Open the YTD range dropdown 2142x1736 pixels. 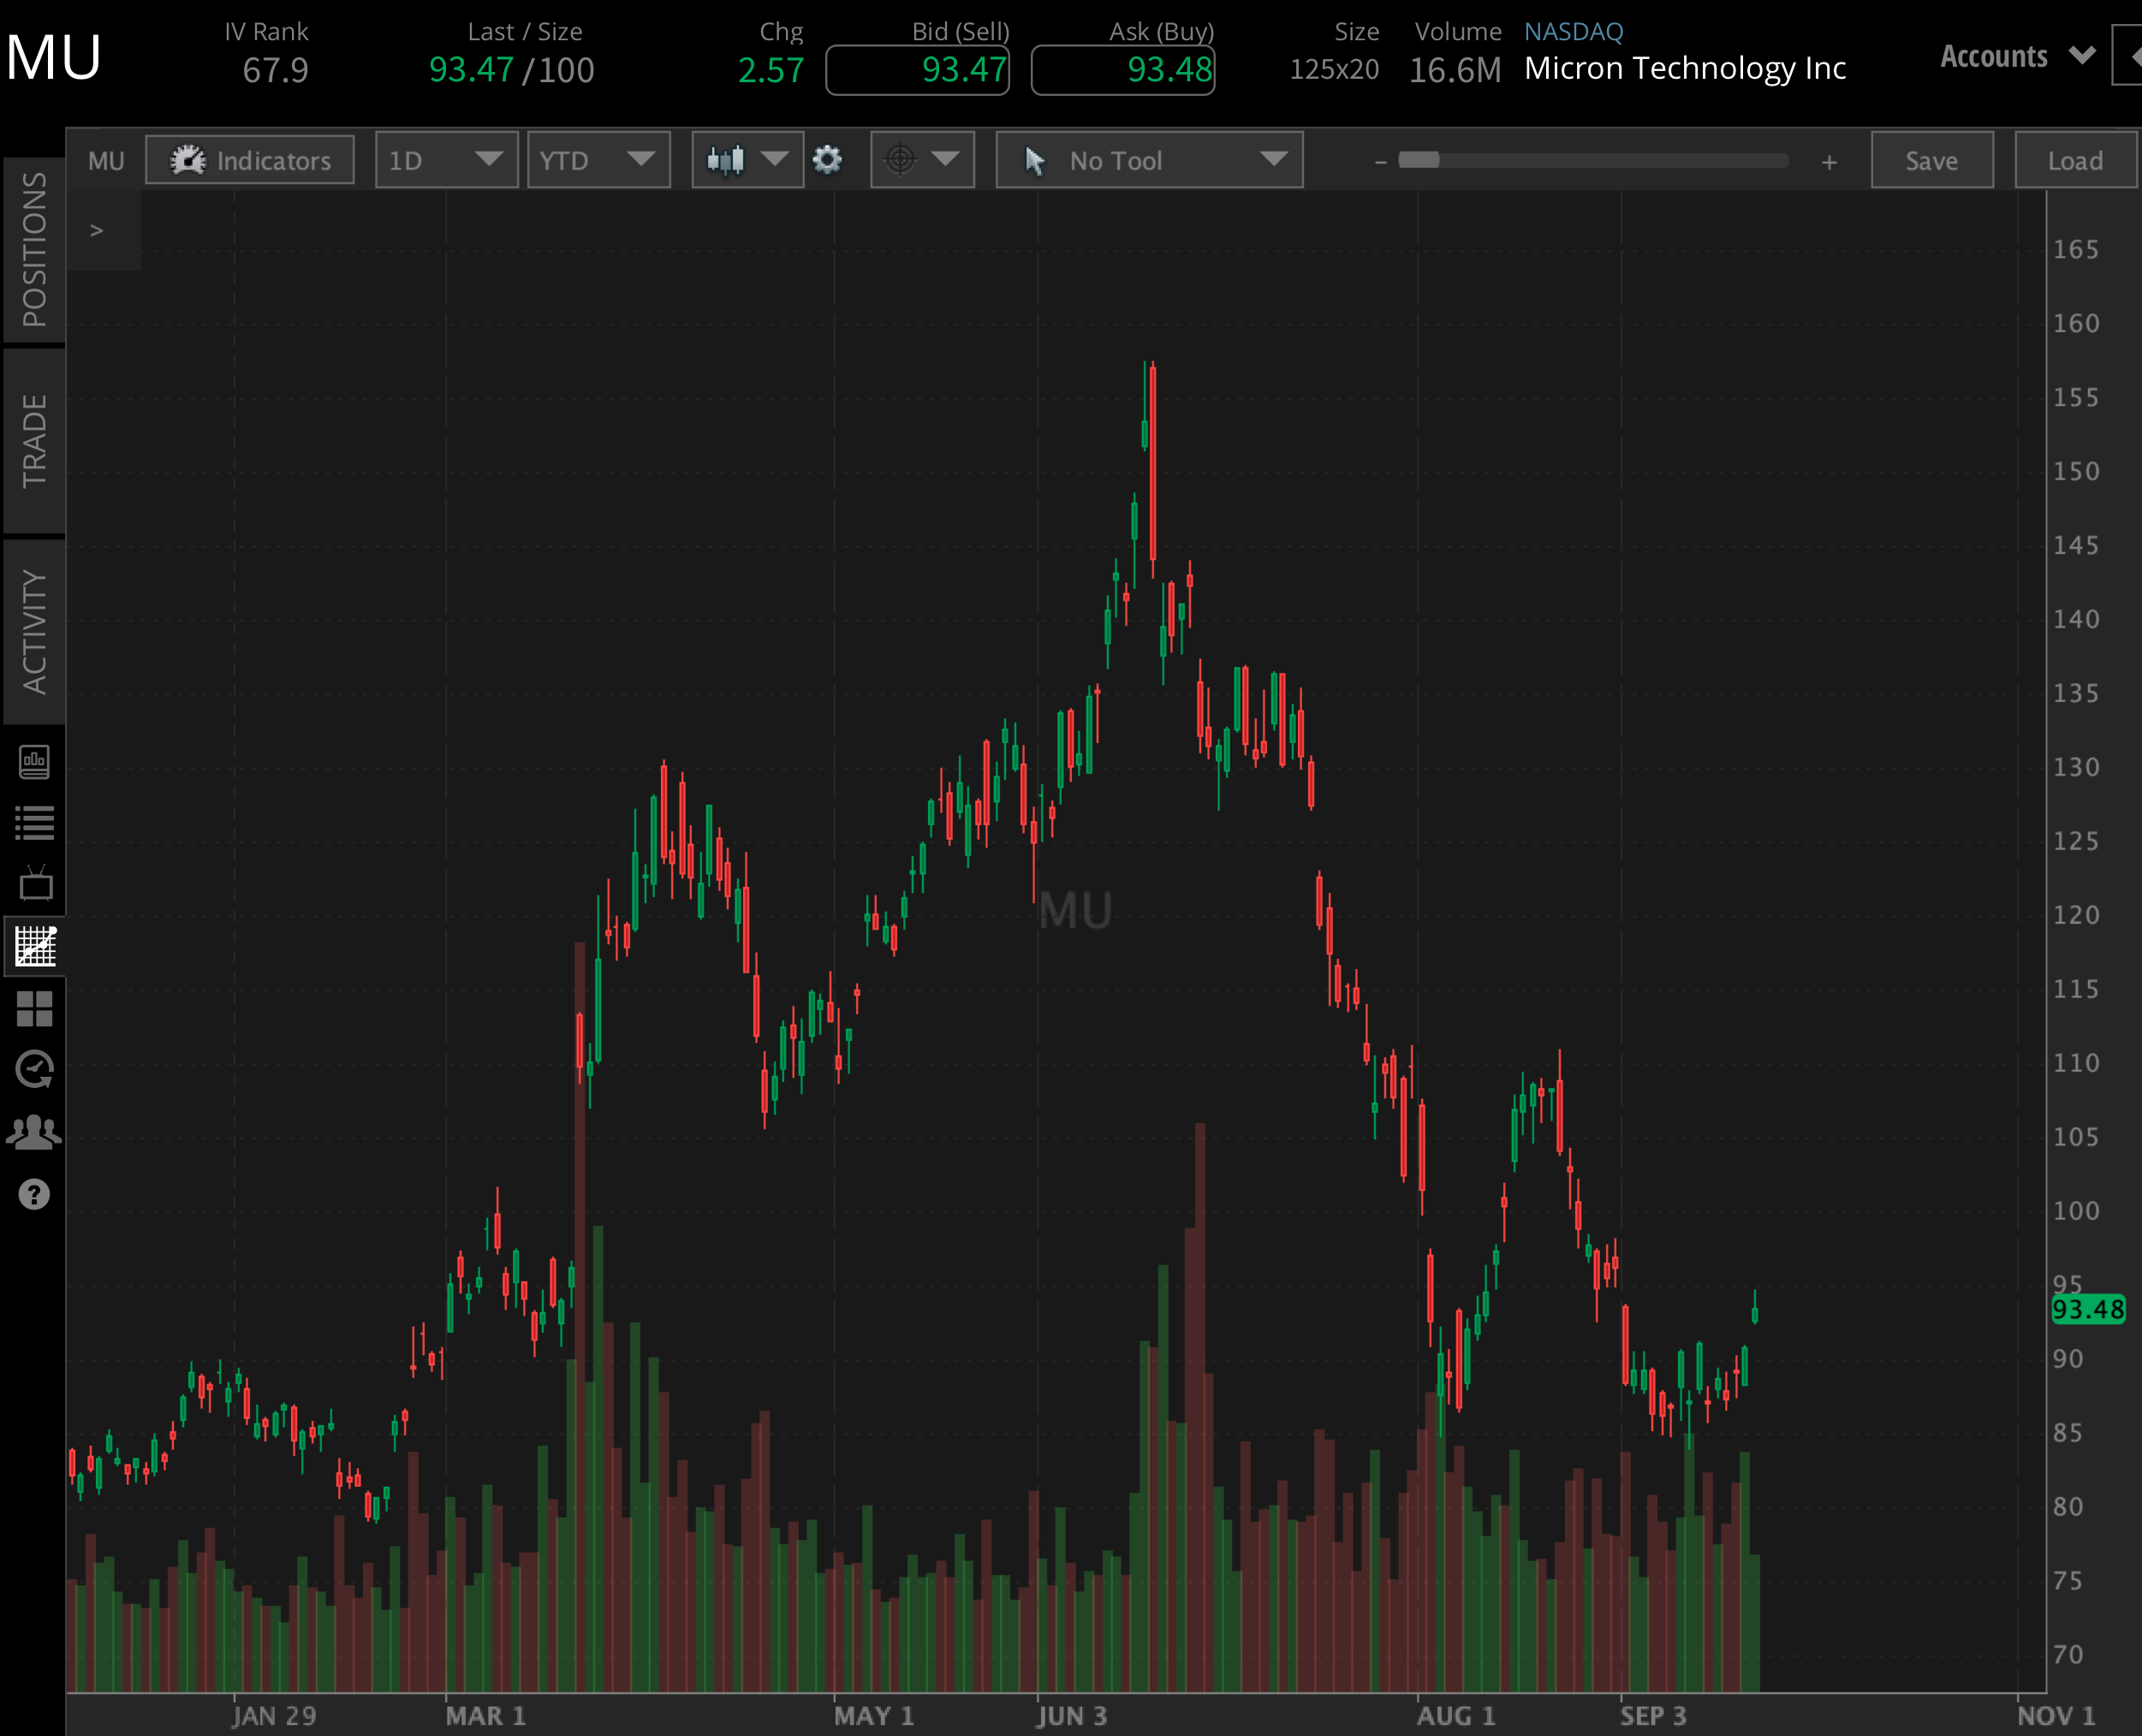[x=598, y=160]
